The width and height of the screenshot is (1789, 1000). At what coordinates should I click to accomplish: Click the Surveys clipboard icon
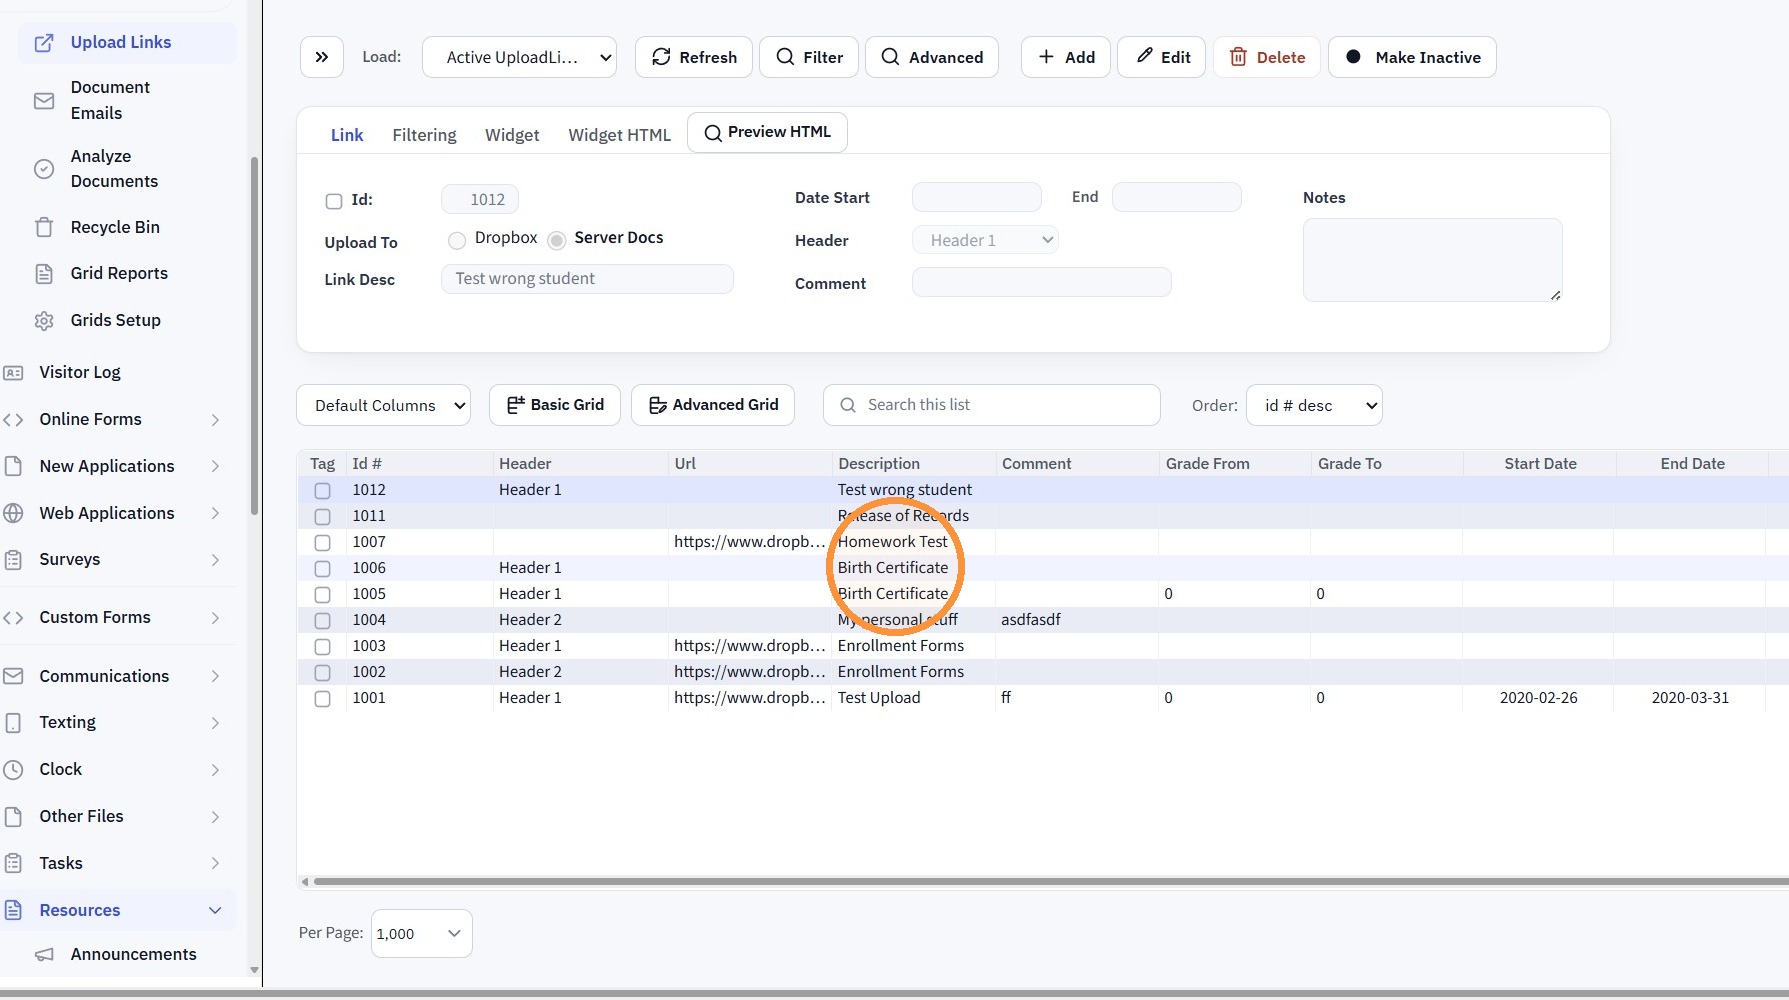[x=13, y=560]
